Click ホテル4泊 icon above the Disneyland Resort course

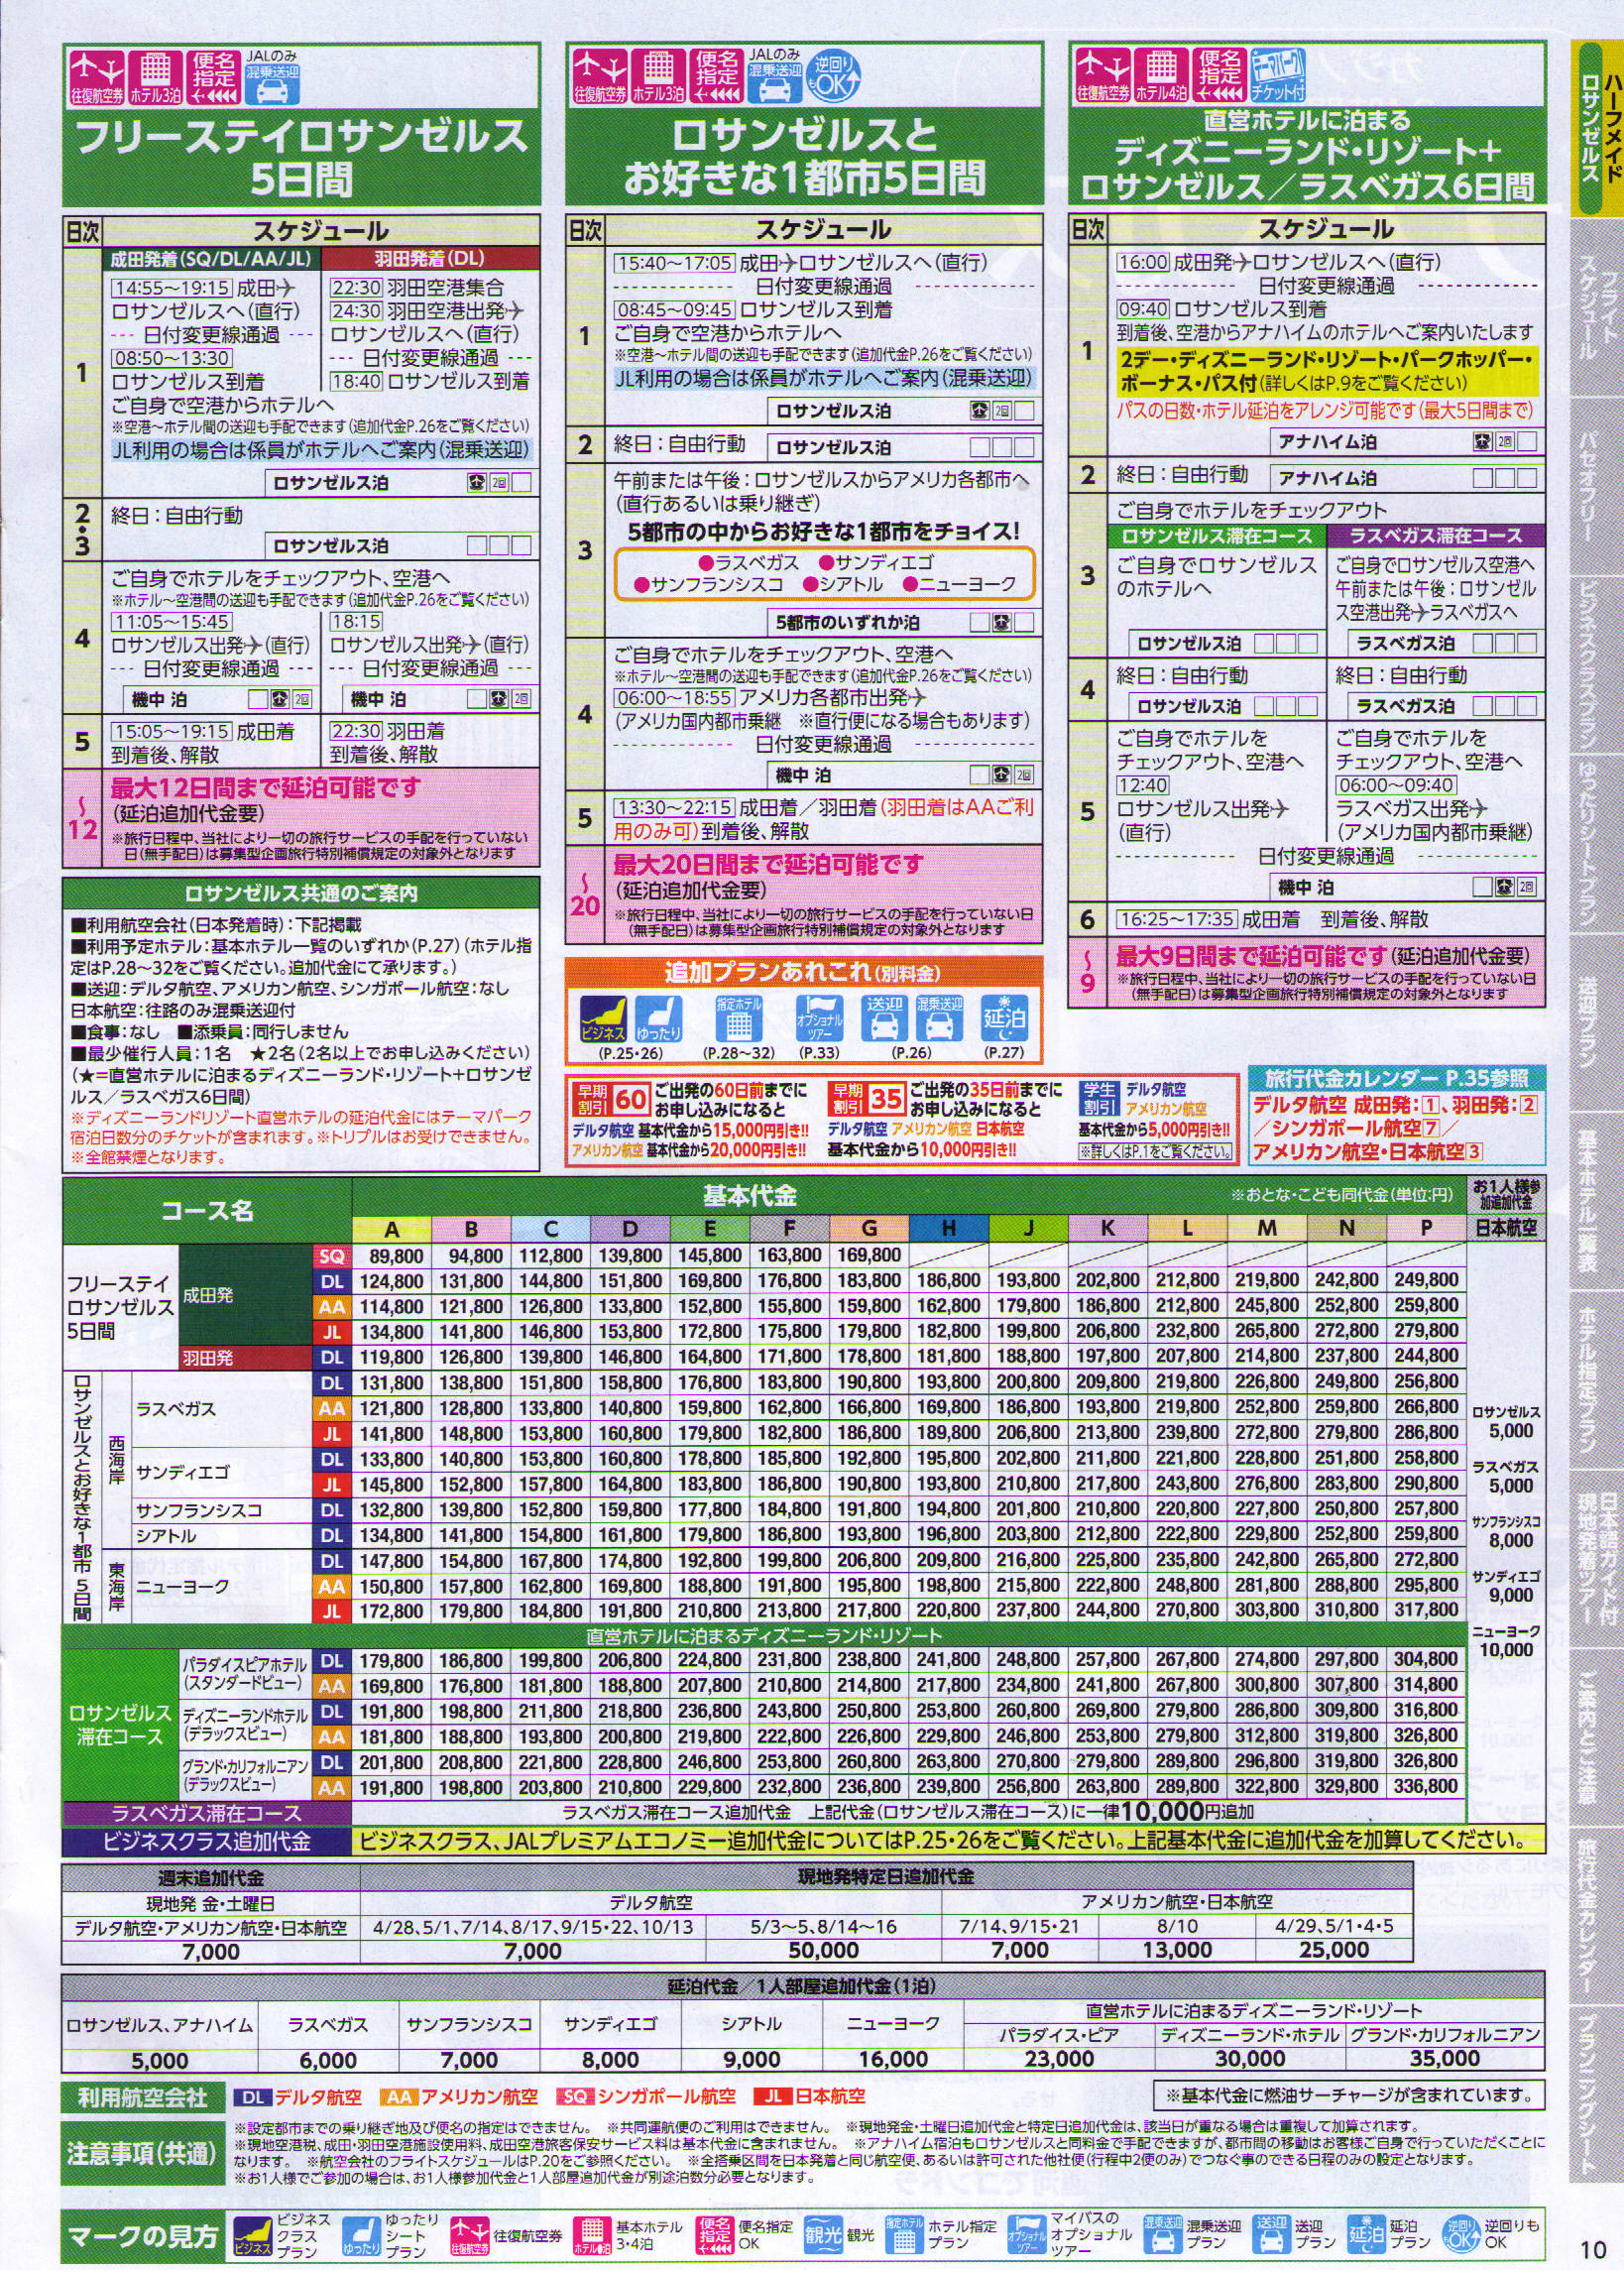click(x=1160, y=77)
